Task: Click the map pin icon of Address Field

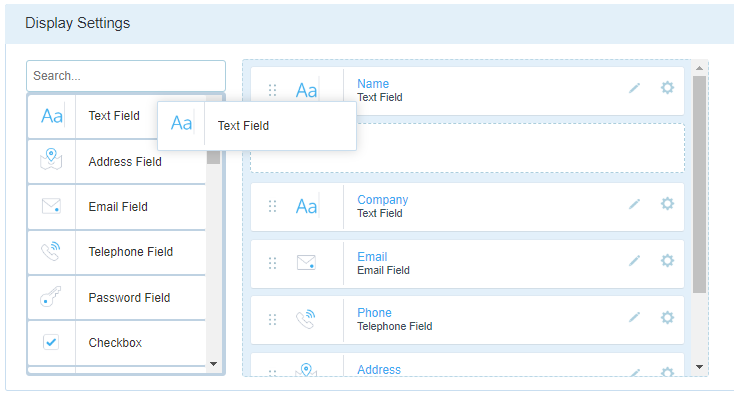Action: tap(51, 160)
